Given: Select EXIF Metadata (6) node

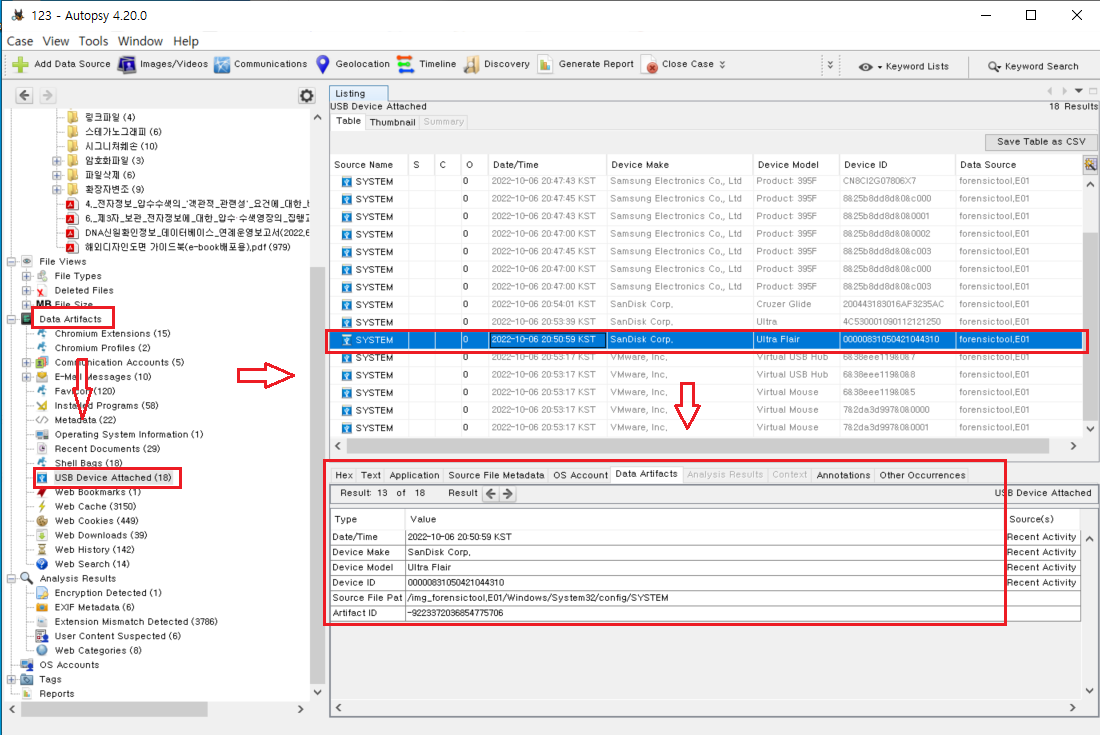Looking at the screenshot, I should click(94, 607).
